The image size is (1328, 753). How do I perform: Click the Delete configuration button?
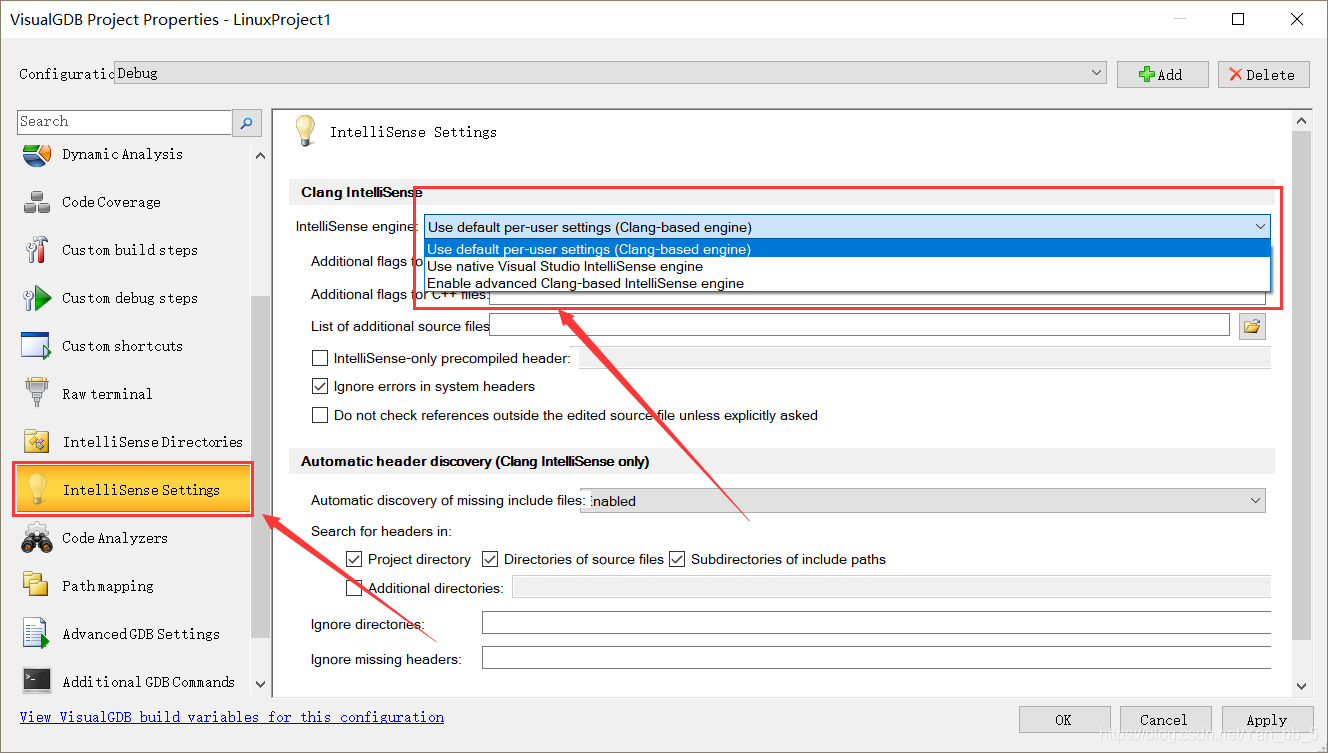[1264, 74]
